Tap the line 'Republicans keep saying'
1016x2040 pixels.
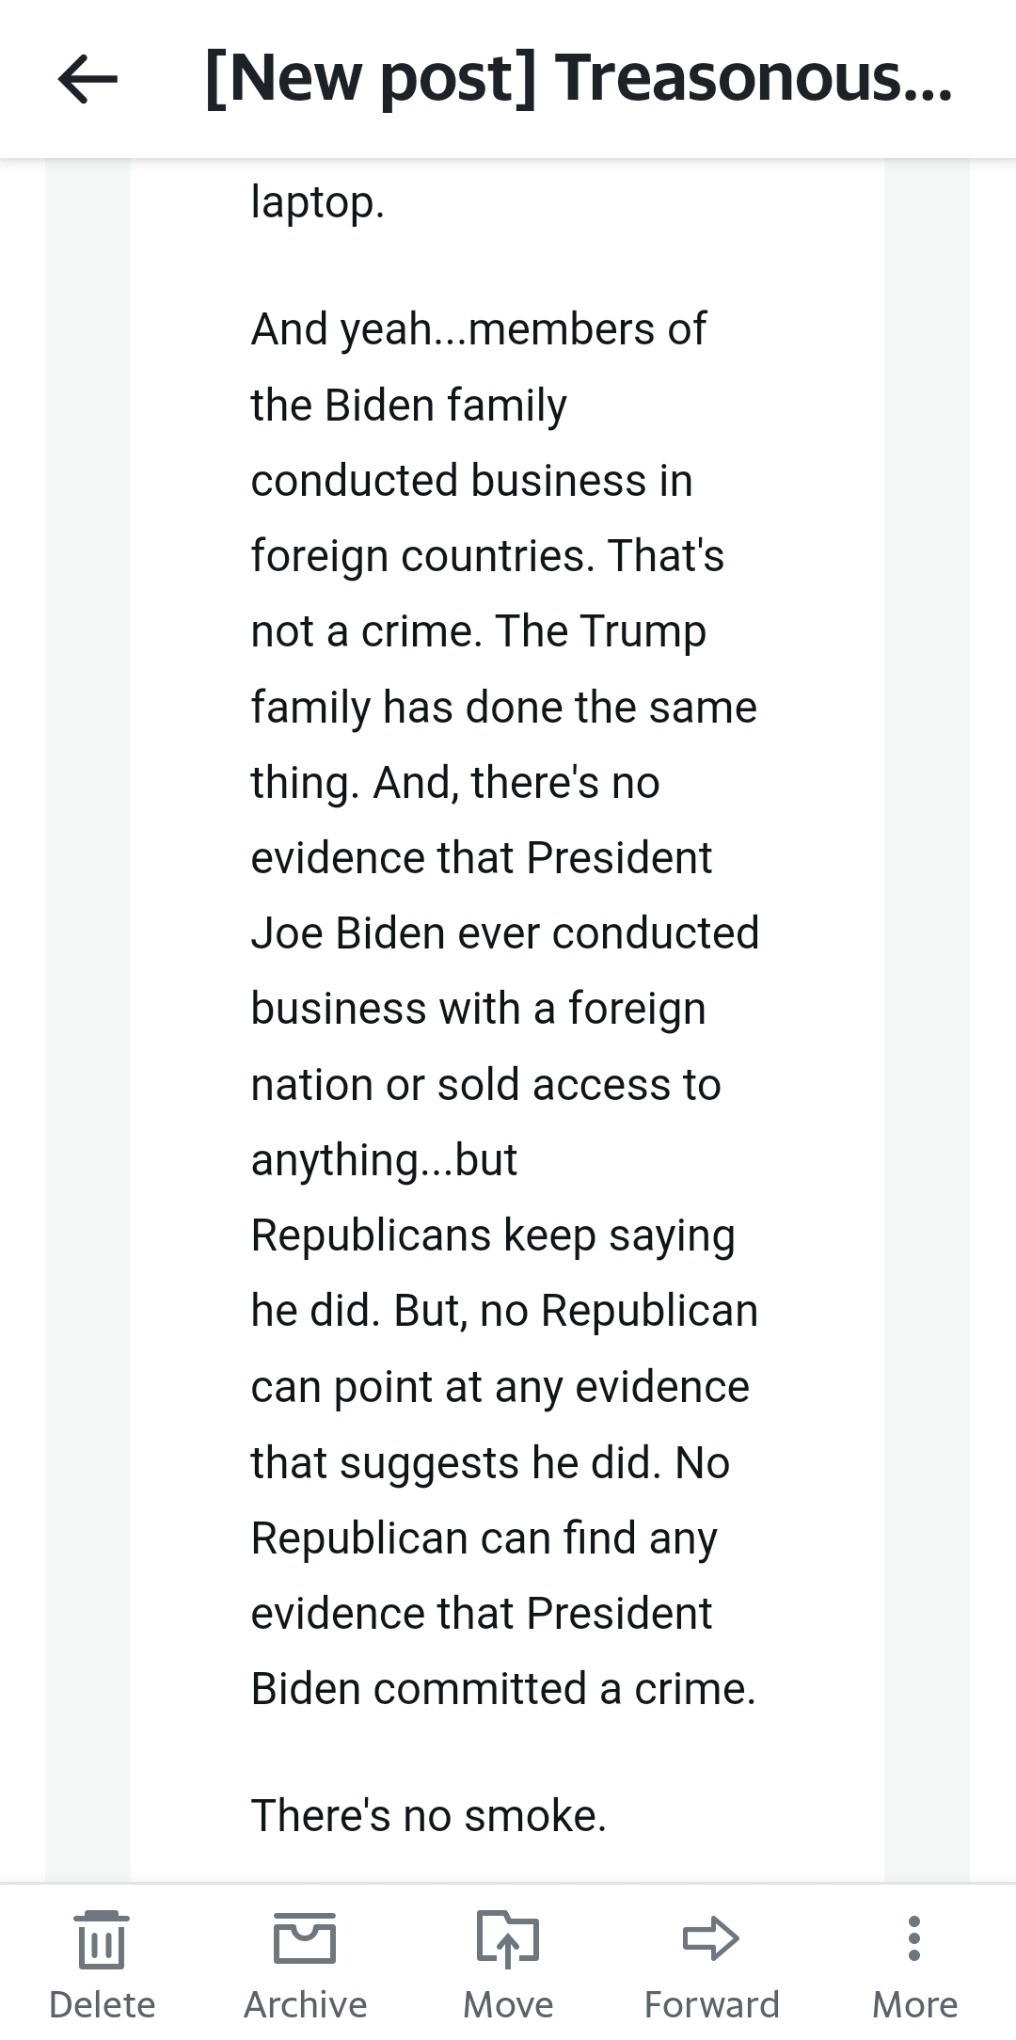(x=493, y=1236)
